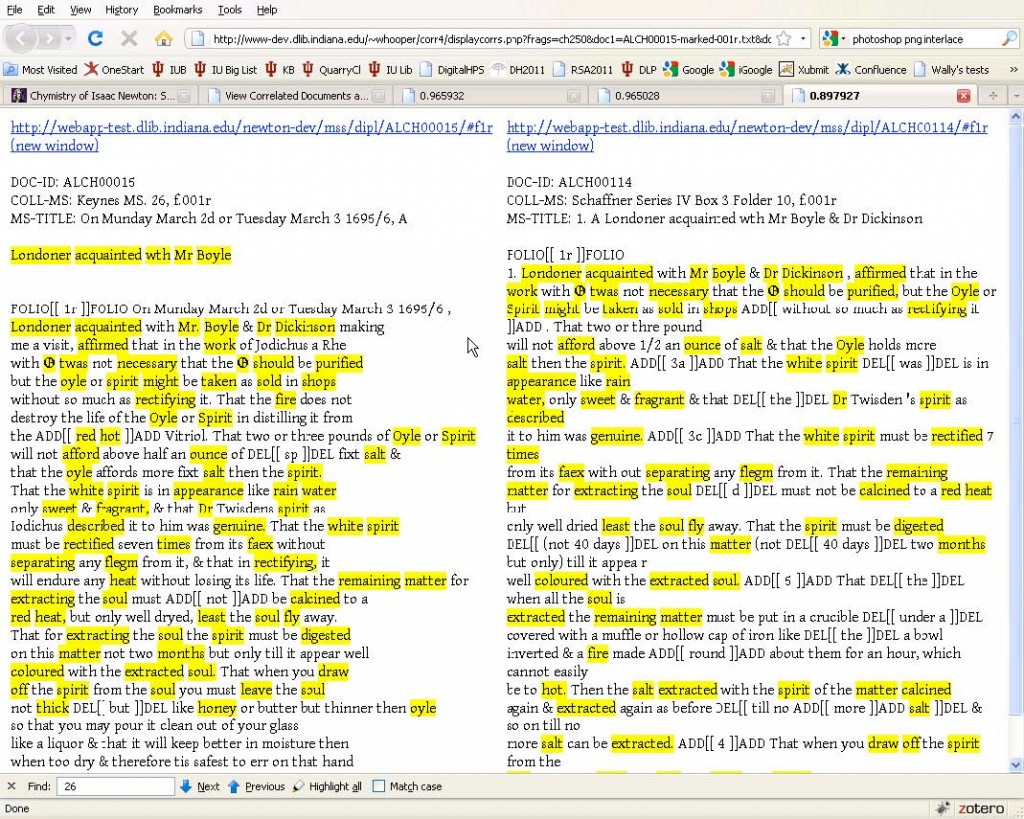The width and height of the screenshot is (1024, 819).
Task: Open the Google search engine icon menu
Action: tap(833, 39)
